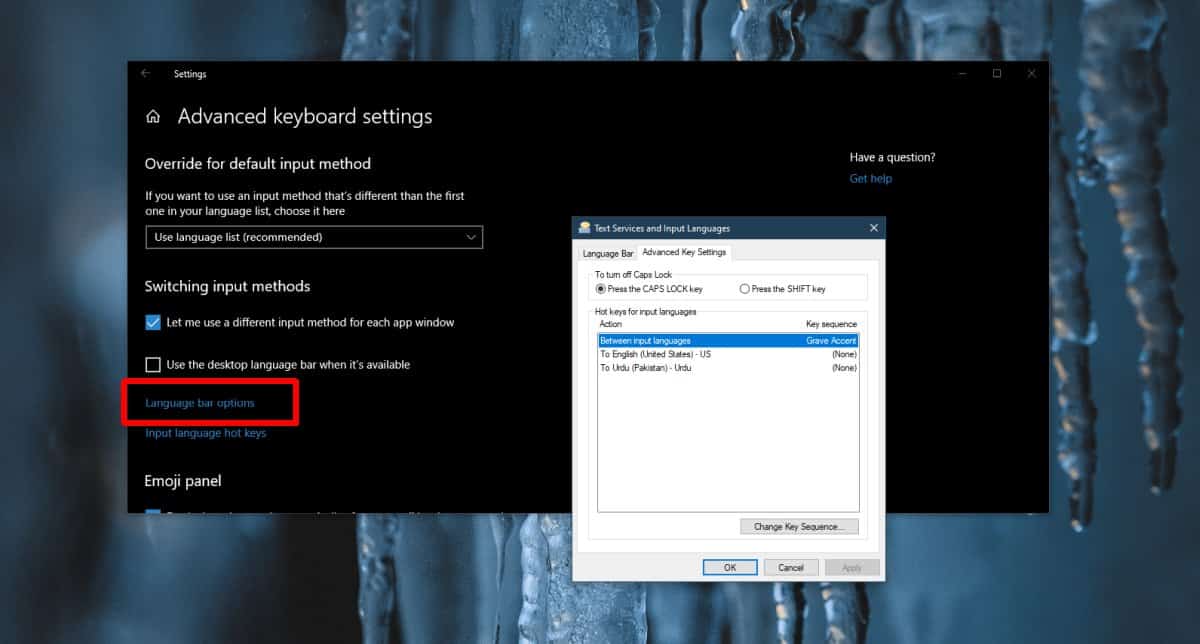The width and height of the screenshot is (1200, 644).
Task: Click the keyboard icon in dialog title bar
Action: [582, 227]
